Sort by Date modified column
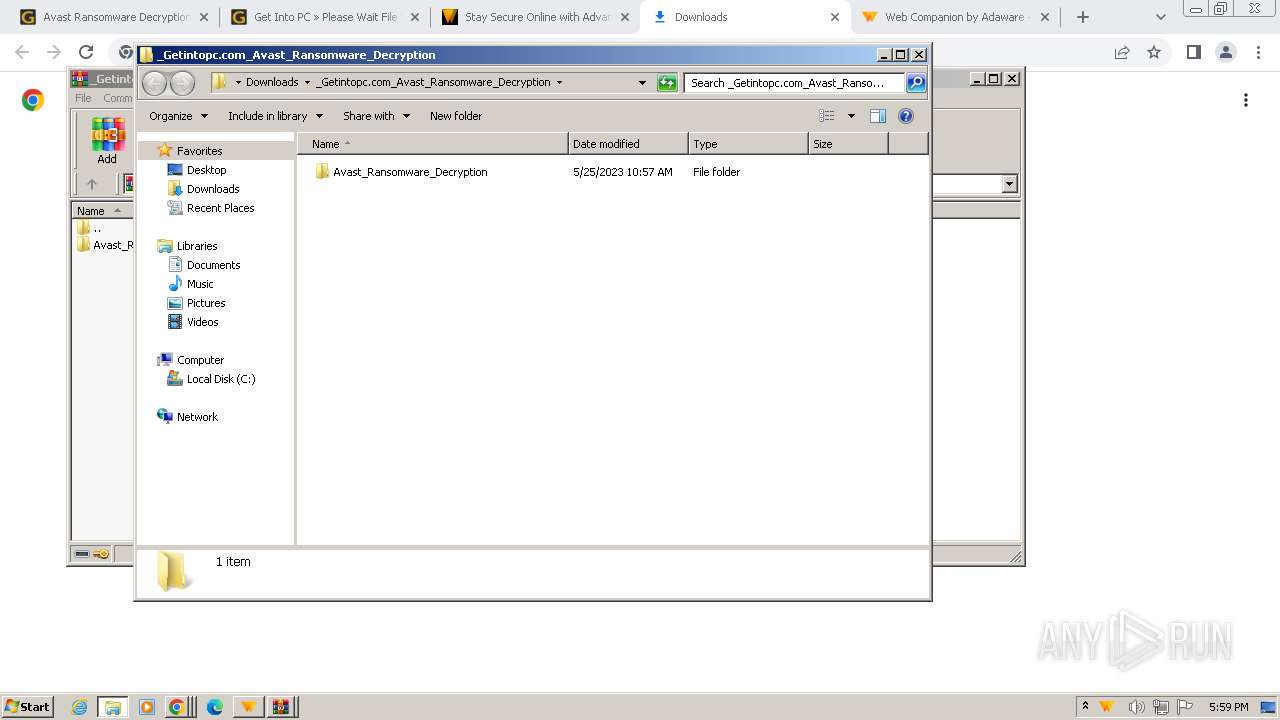 pos(628,144)
